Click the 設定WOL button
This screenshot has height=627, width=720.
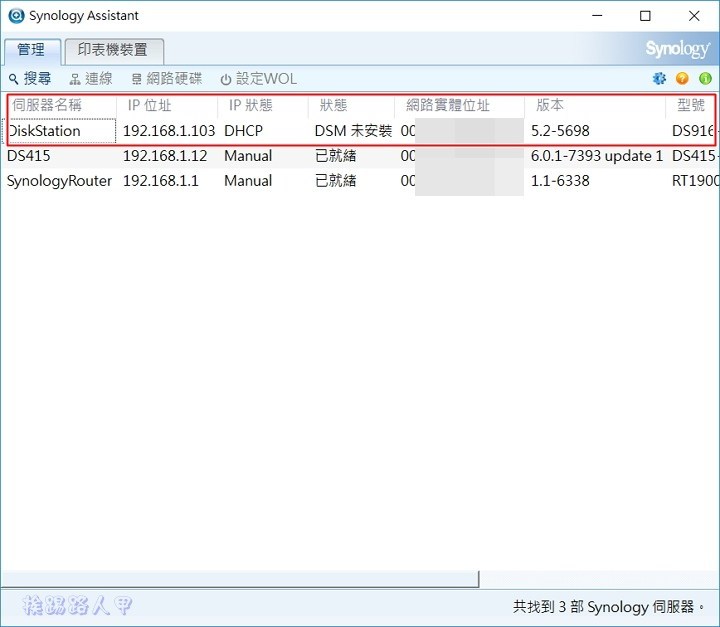click(259, 79)
